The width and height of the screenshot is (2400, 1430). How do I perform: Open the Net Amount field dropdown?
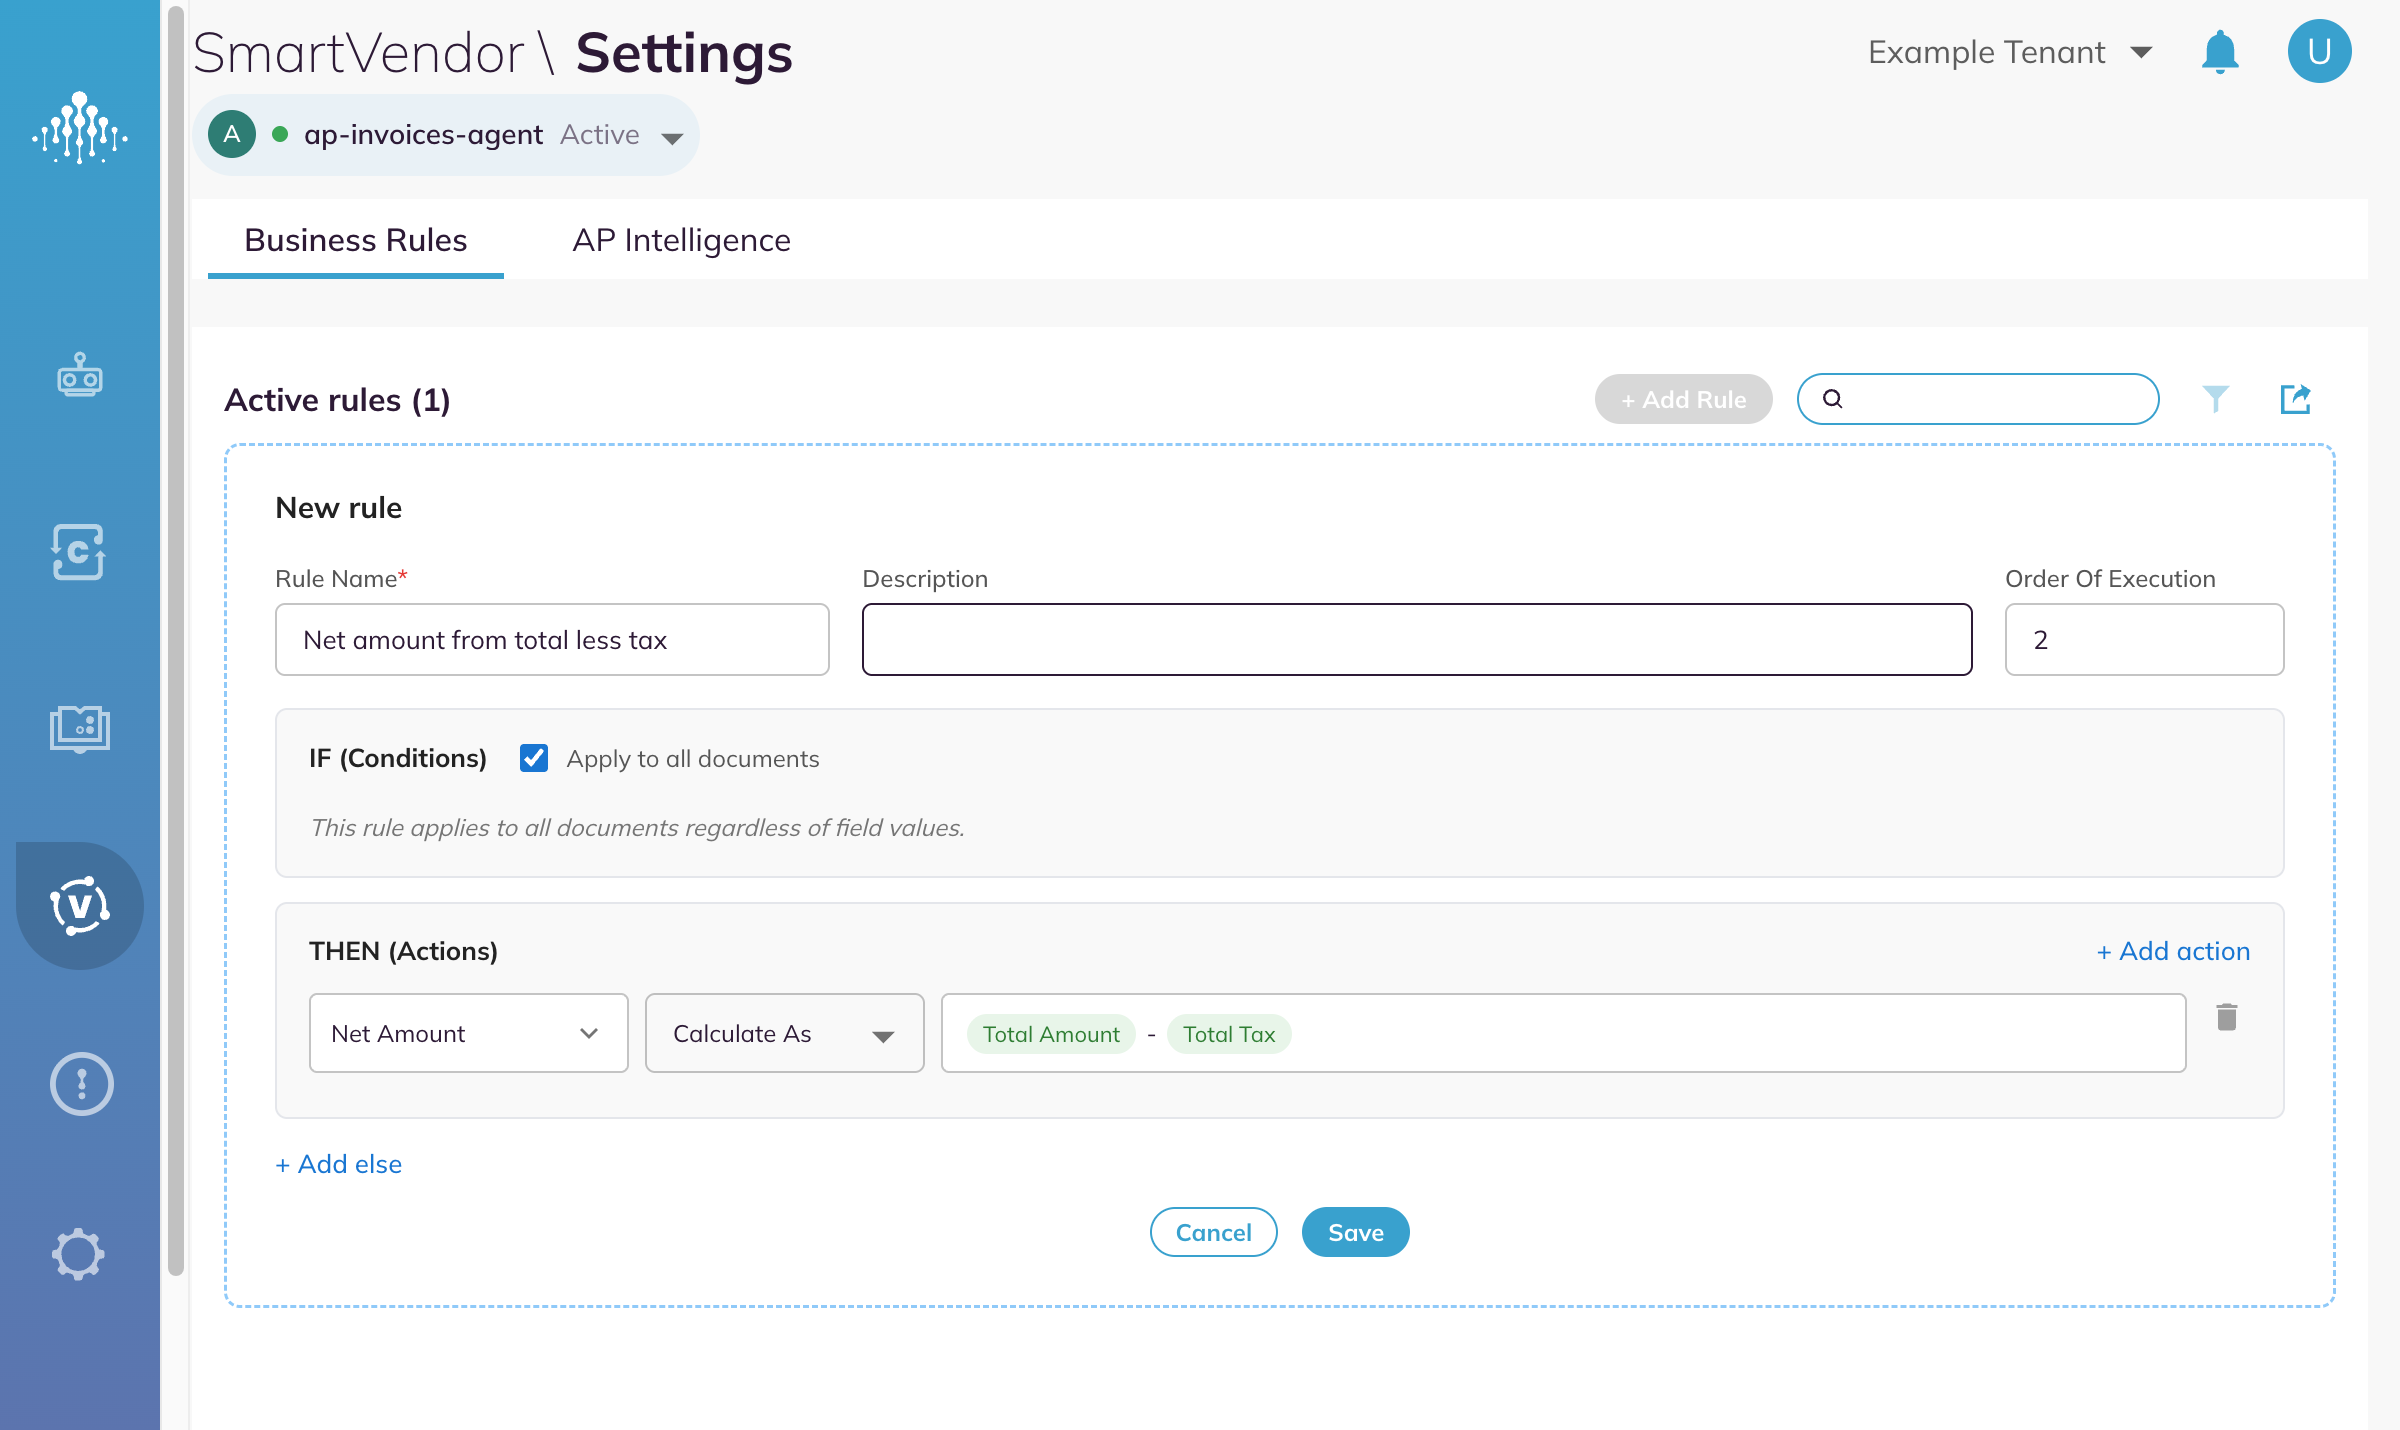coord(469,1033)
